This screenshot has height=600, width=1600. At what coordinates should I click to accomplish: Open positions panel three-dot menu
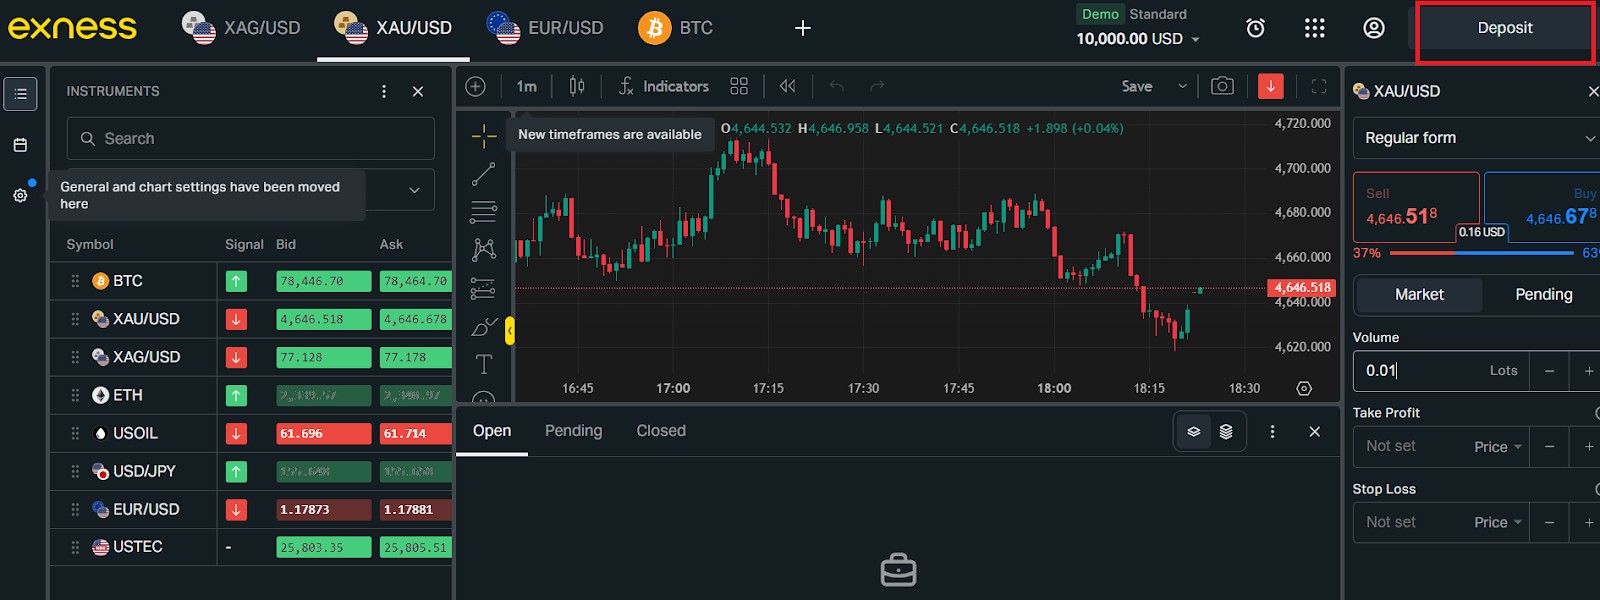coord(1272,432)
